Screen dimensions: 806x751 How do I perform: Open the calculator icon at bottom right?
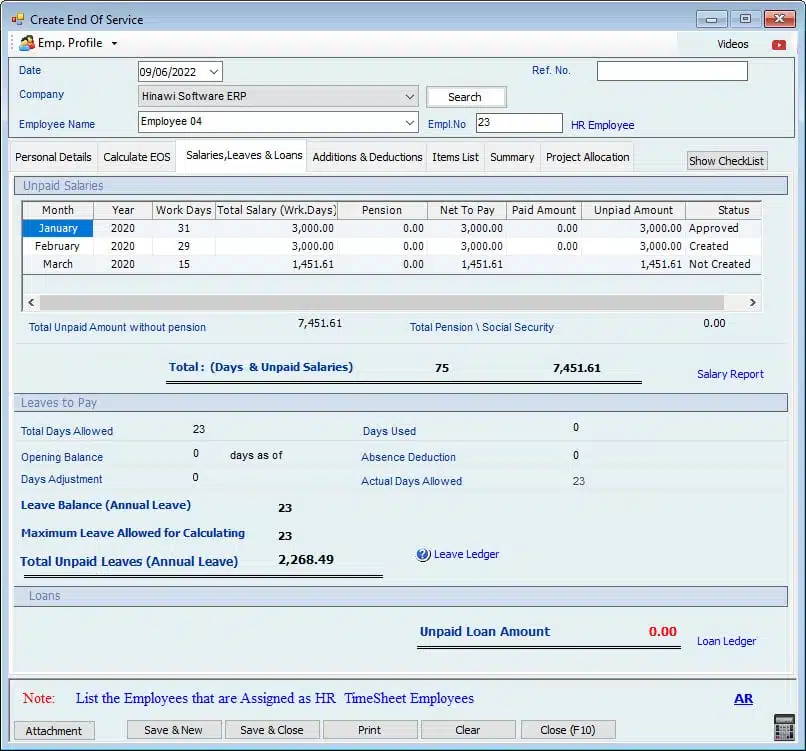(x=784, y=727)
